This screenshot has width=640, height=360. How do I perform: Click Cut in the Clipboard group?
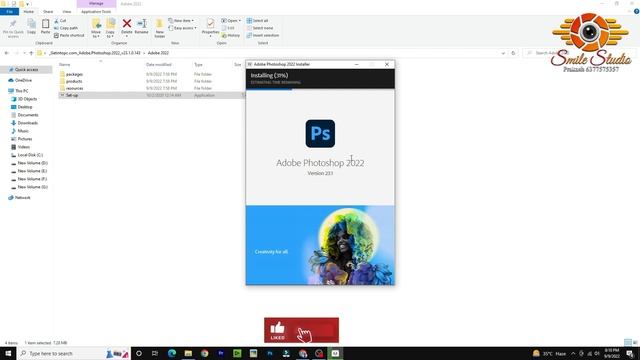coord(60,20)
